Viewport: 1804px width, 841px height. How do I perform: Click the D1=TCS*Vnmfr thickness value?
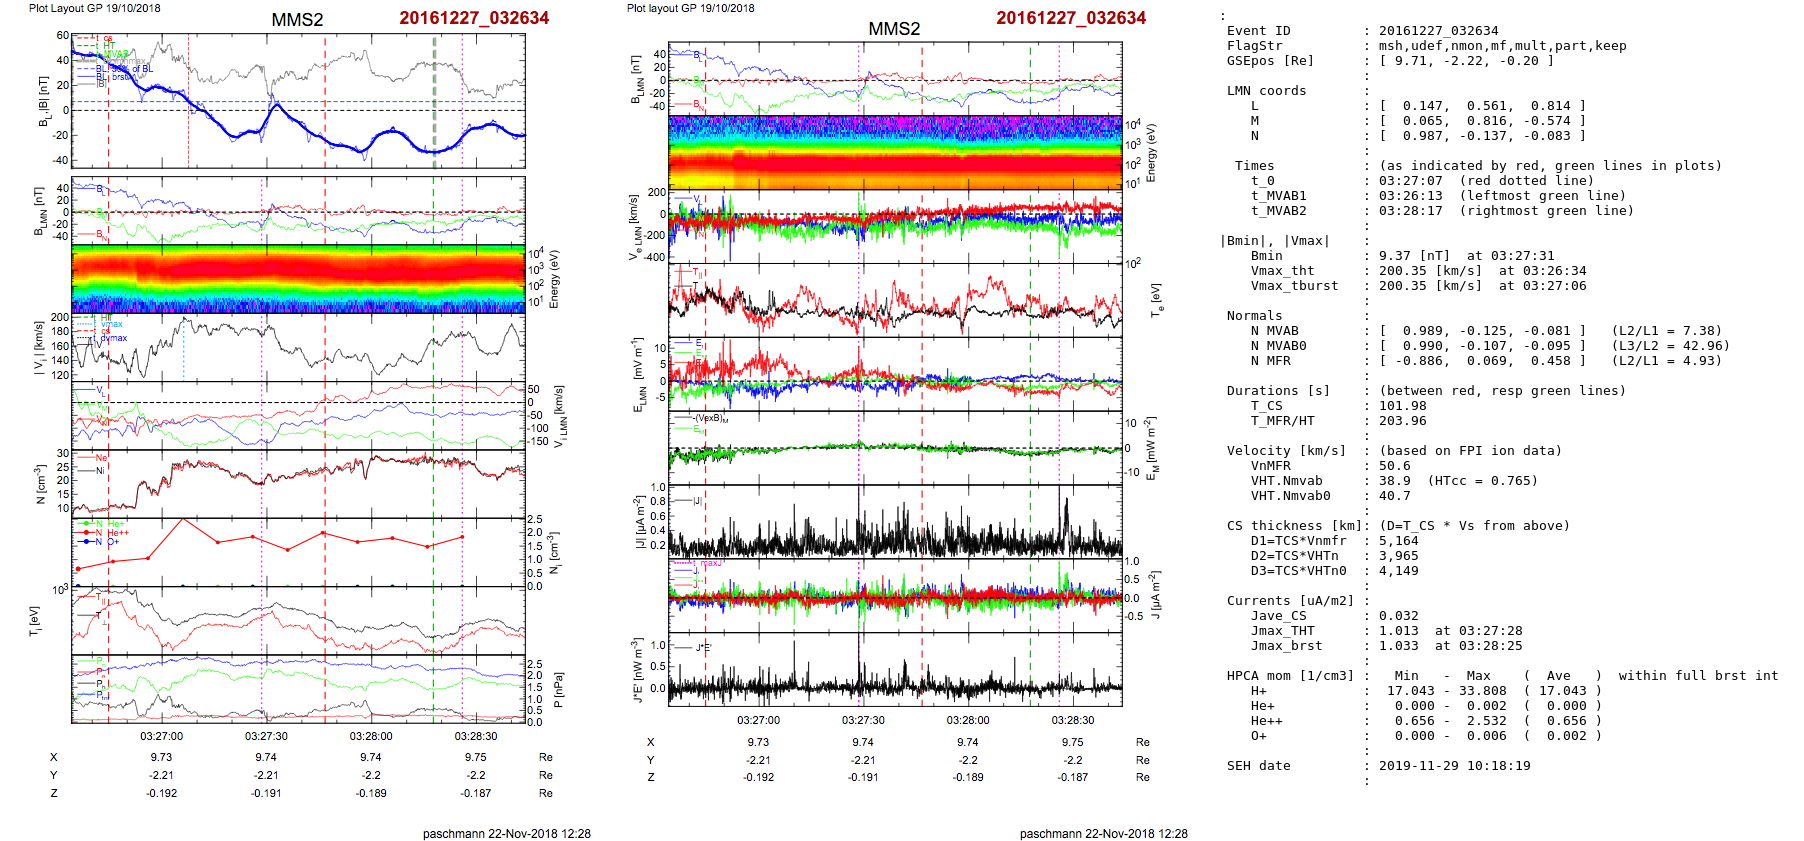1399,541
